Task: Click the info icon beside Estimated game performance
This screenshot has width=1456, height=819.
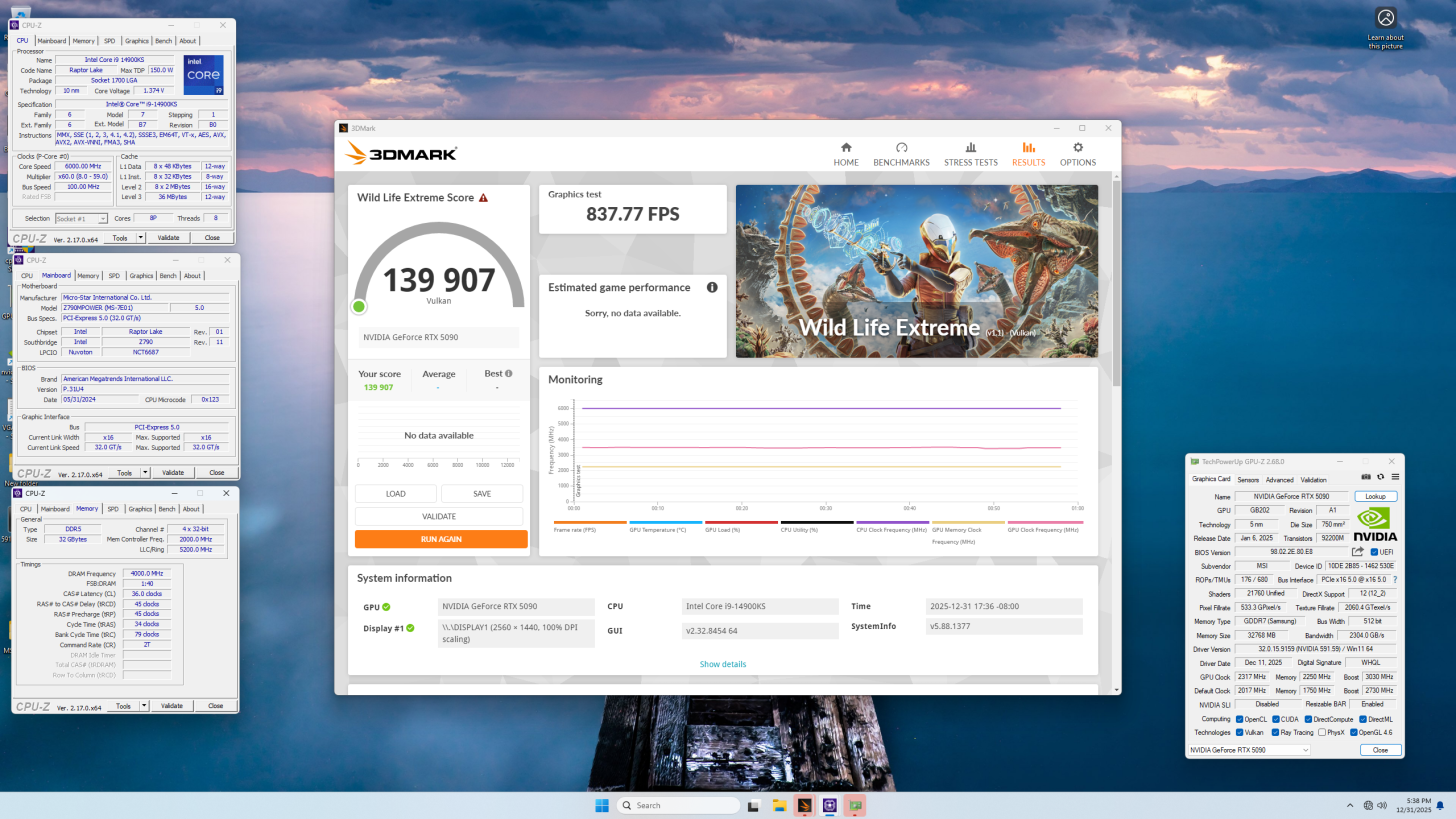Action: pos(712,287)
